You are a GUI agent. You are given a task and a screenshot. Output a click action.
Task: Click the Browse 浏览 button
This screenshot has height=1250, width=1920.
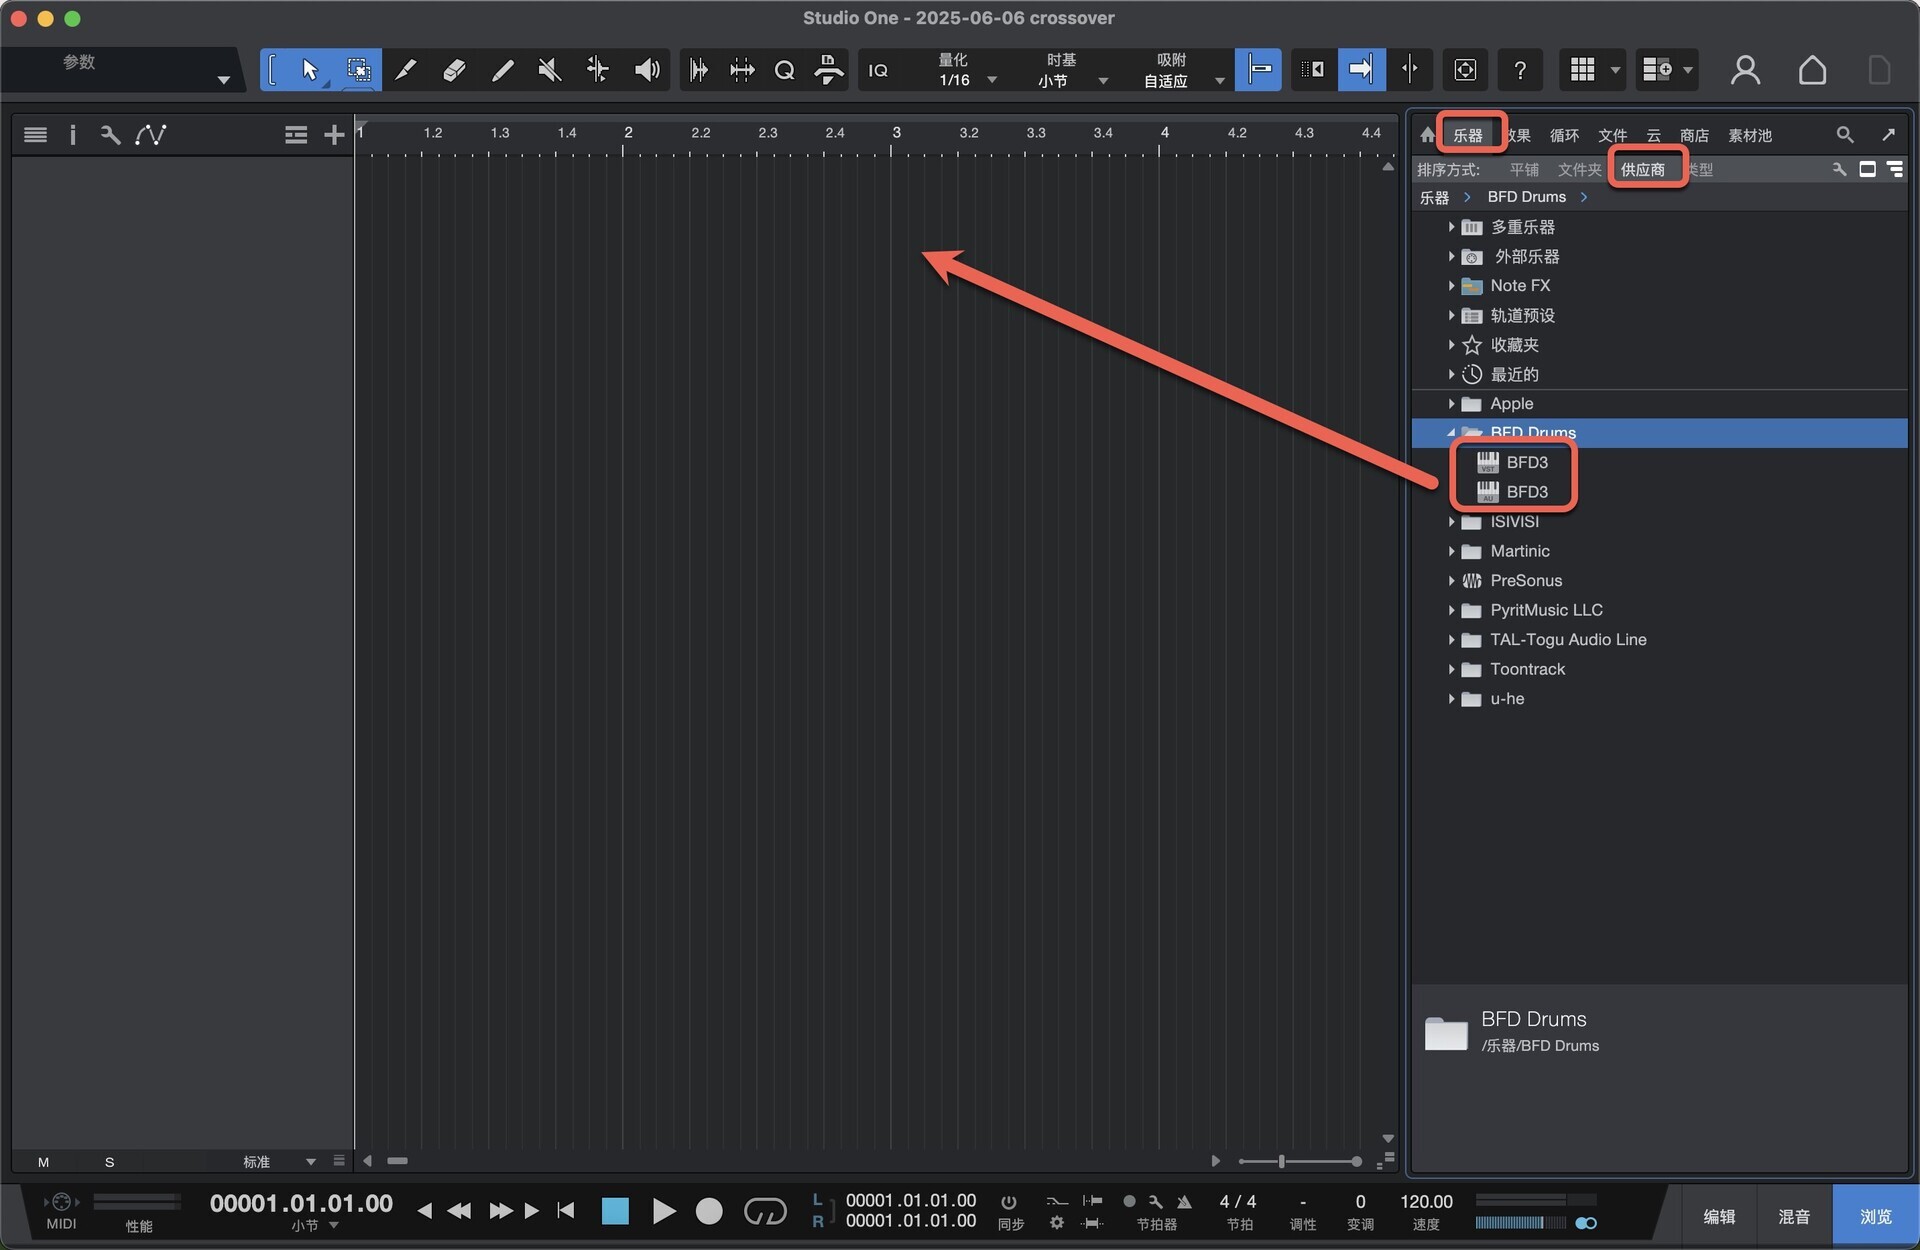click(1875, 1216)
